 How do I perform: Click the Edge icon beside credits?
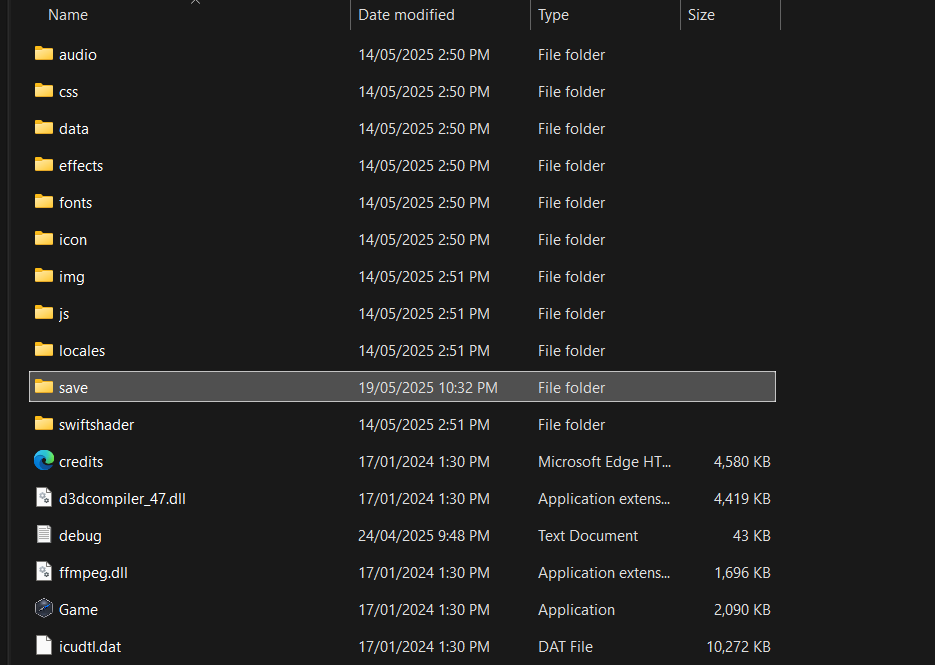[x=44, y=460]
